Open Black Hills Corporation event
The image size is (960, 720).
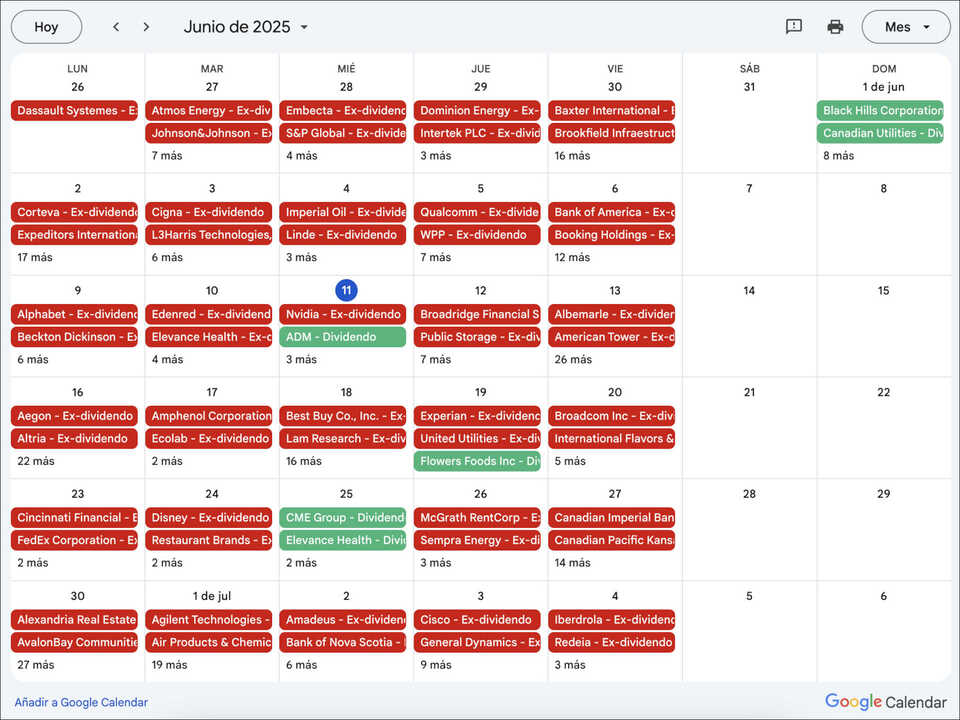[x=880, y=111]
